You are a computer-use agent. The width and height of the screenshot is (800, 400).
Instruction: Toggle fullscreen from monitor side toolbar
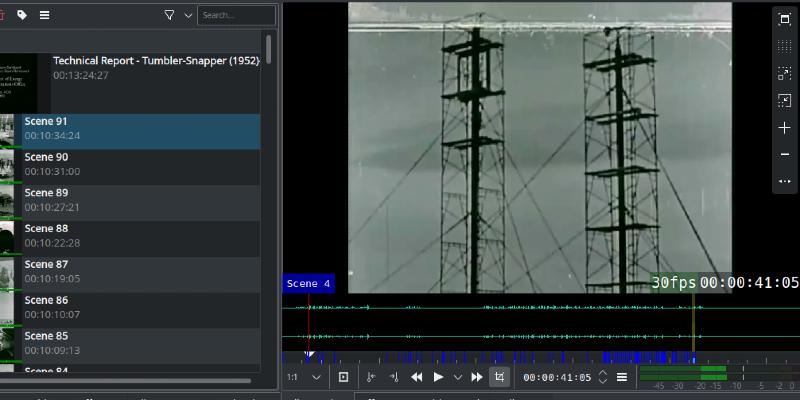coord(785,19)
